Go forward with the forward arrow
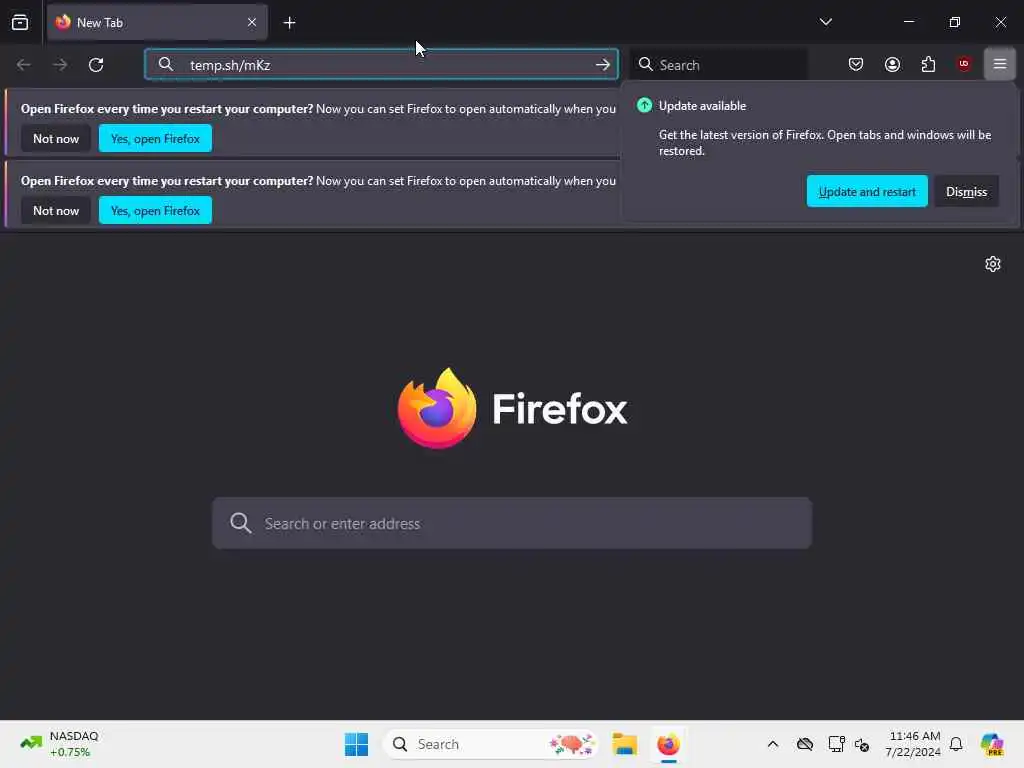This screenshot has width=1024, height=768. 60,65
